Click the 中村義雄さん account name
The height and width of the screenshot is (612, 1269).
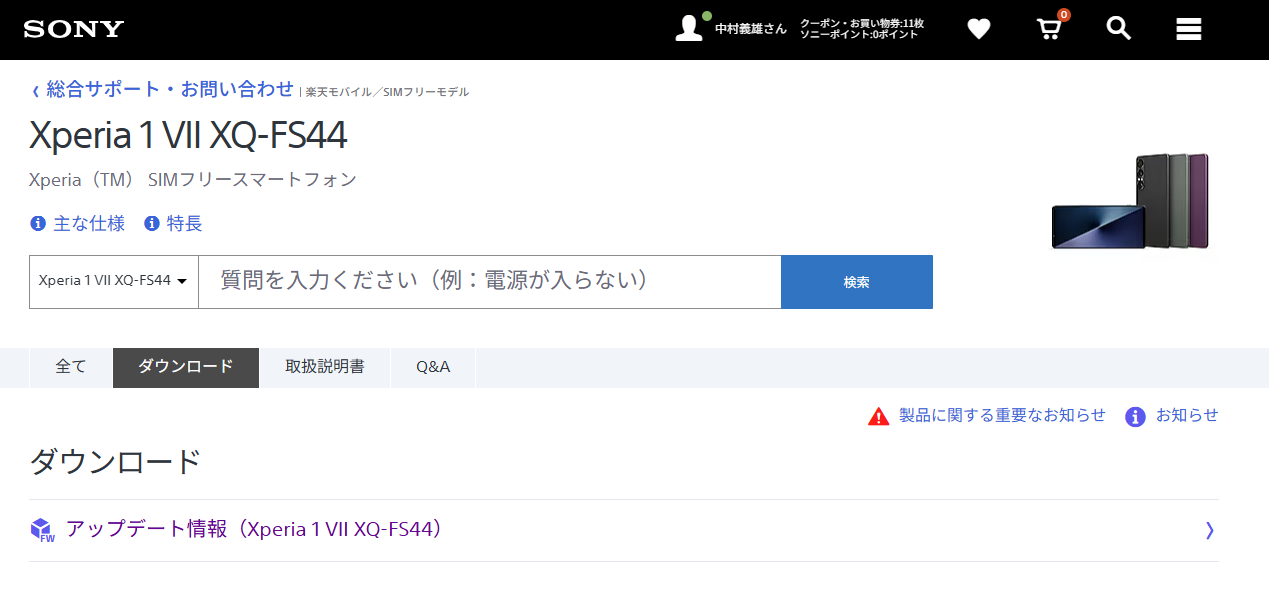pos(751,29)
